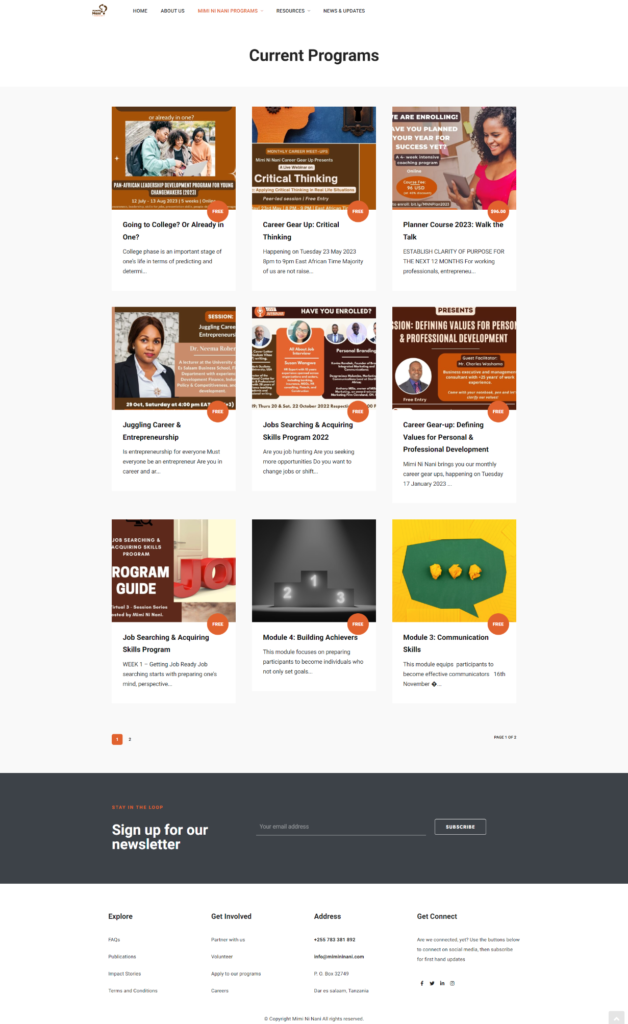Go to pagination page 2

tap(130, 739)
